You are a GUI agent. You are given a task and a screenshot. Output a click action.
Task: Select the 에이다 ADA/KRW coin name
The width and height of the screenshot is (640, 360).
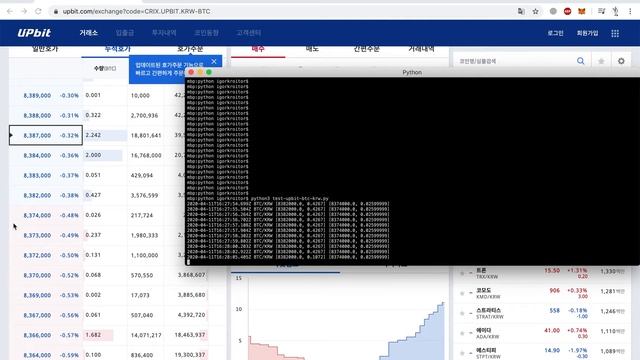(487, 333)
